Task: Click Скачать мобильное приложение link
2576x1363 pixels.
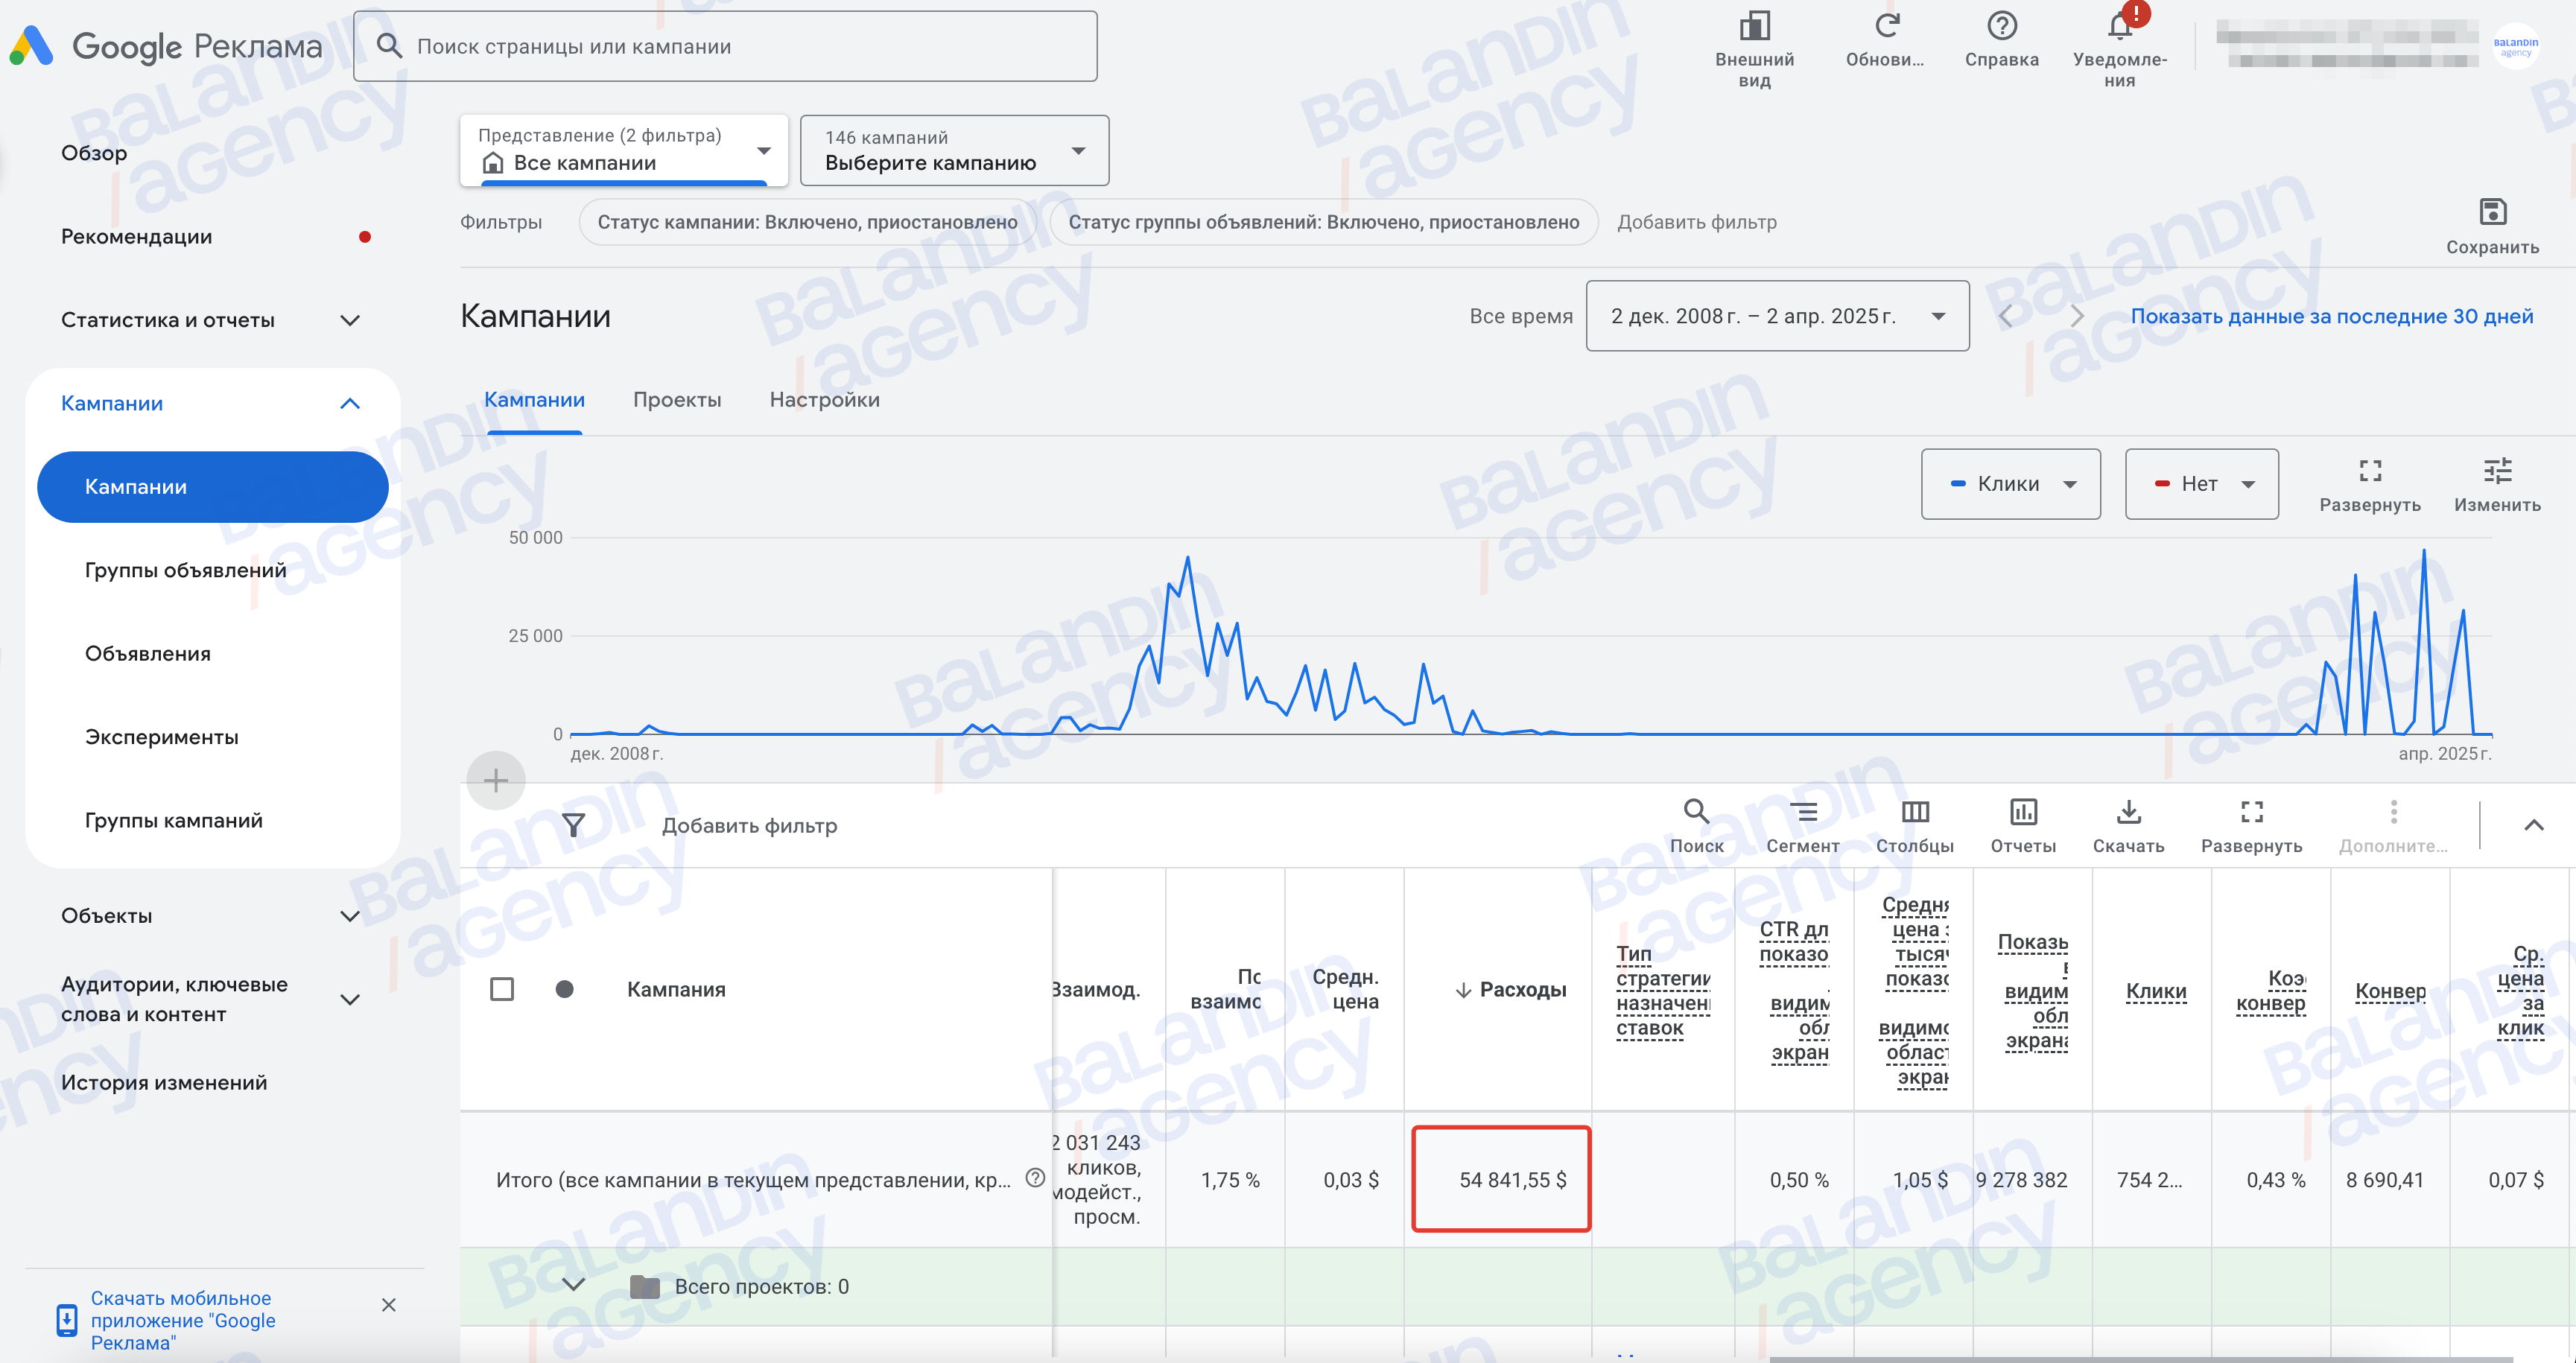Action: [x=183, y=1320]
